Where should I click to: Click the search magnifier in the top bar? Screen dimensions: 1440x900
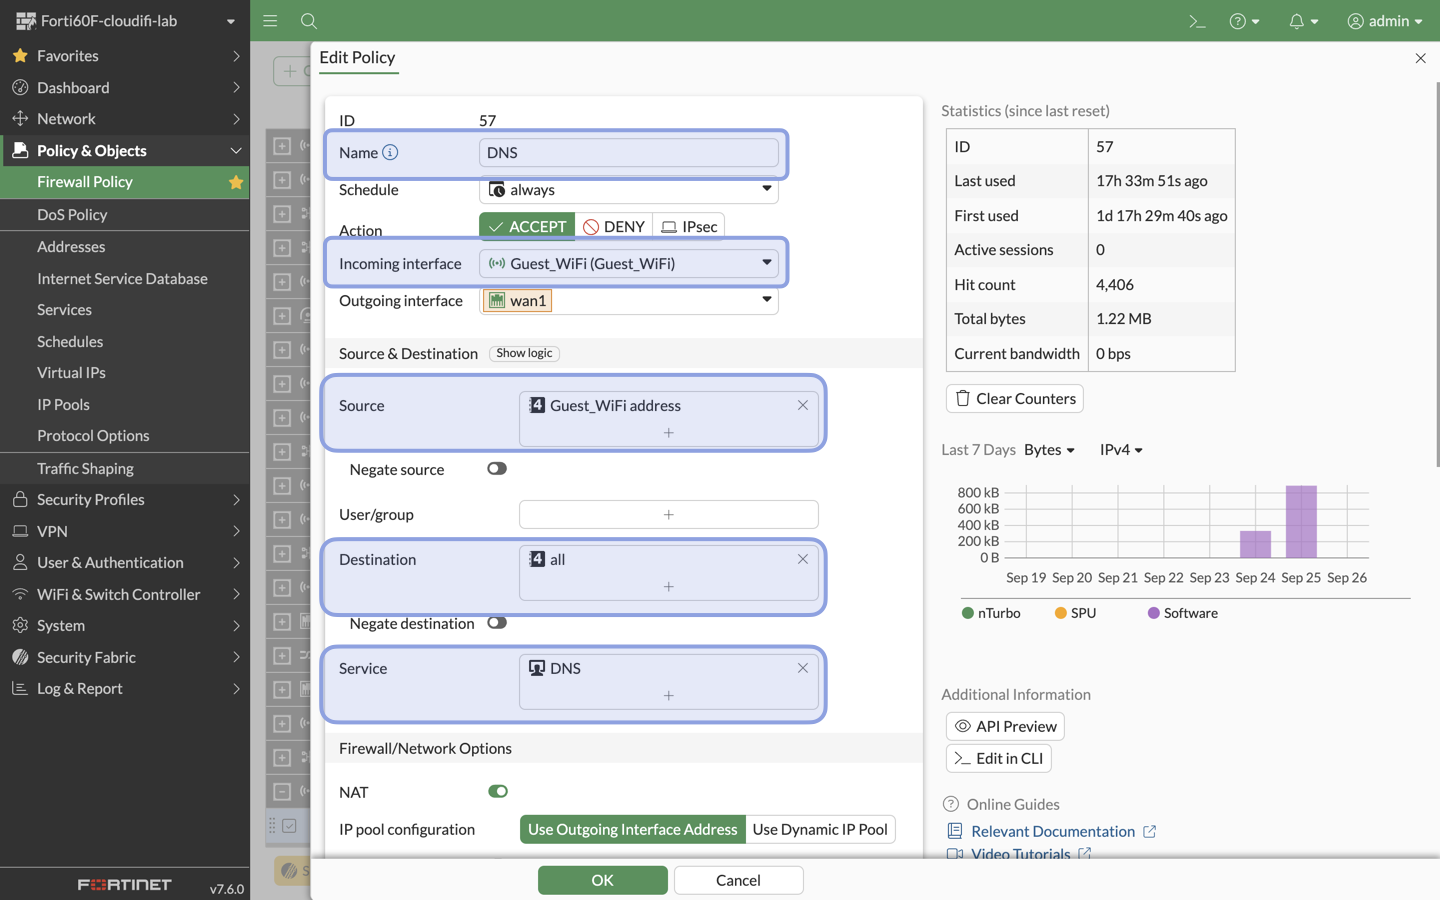coord(309,20)
